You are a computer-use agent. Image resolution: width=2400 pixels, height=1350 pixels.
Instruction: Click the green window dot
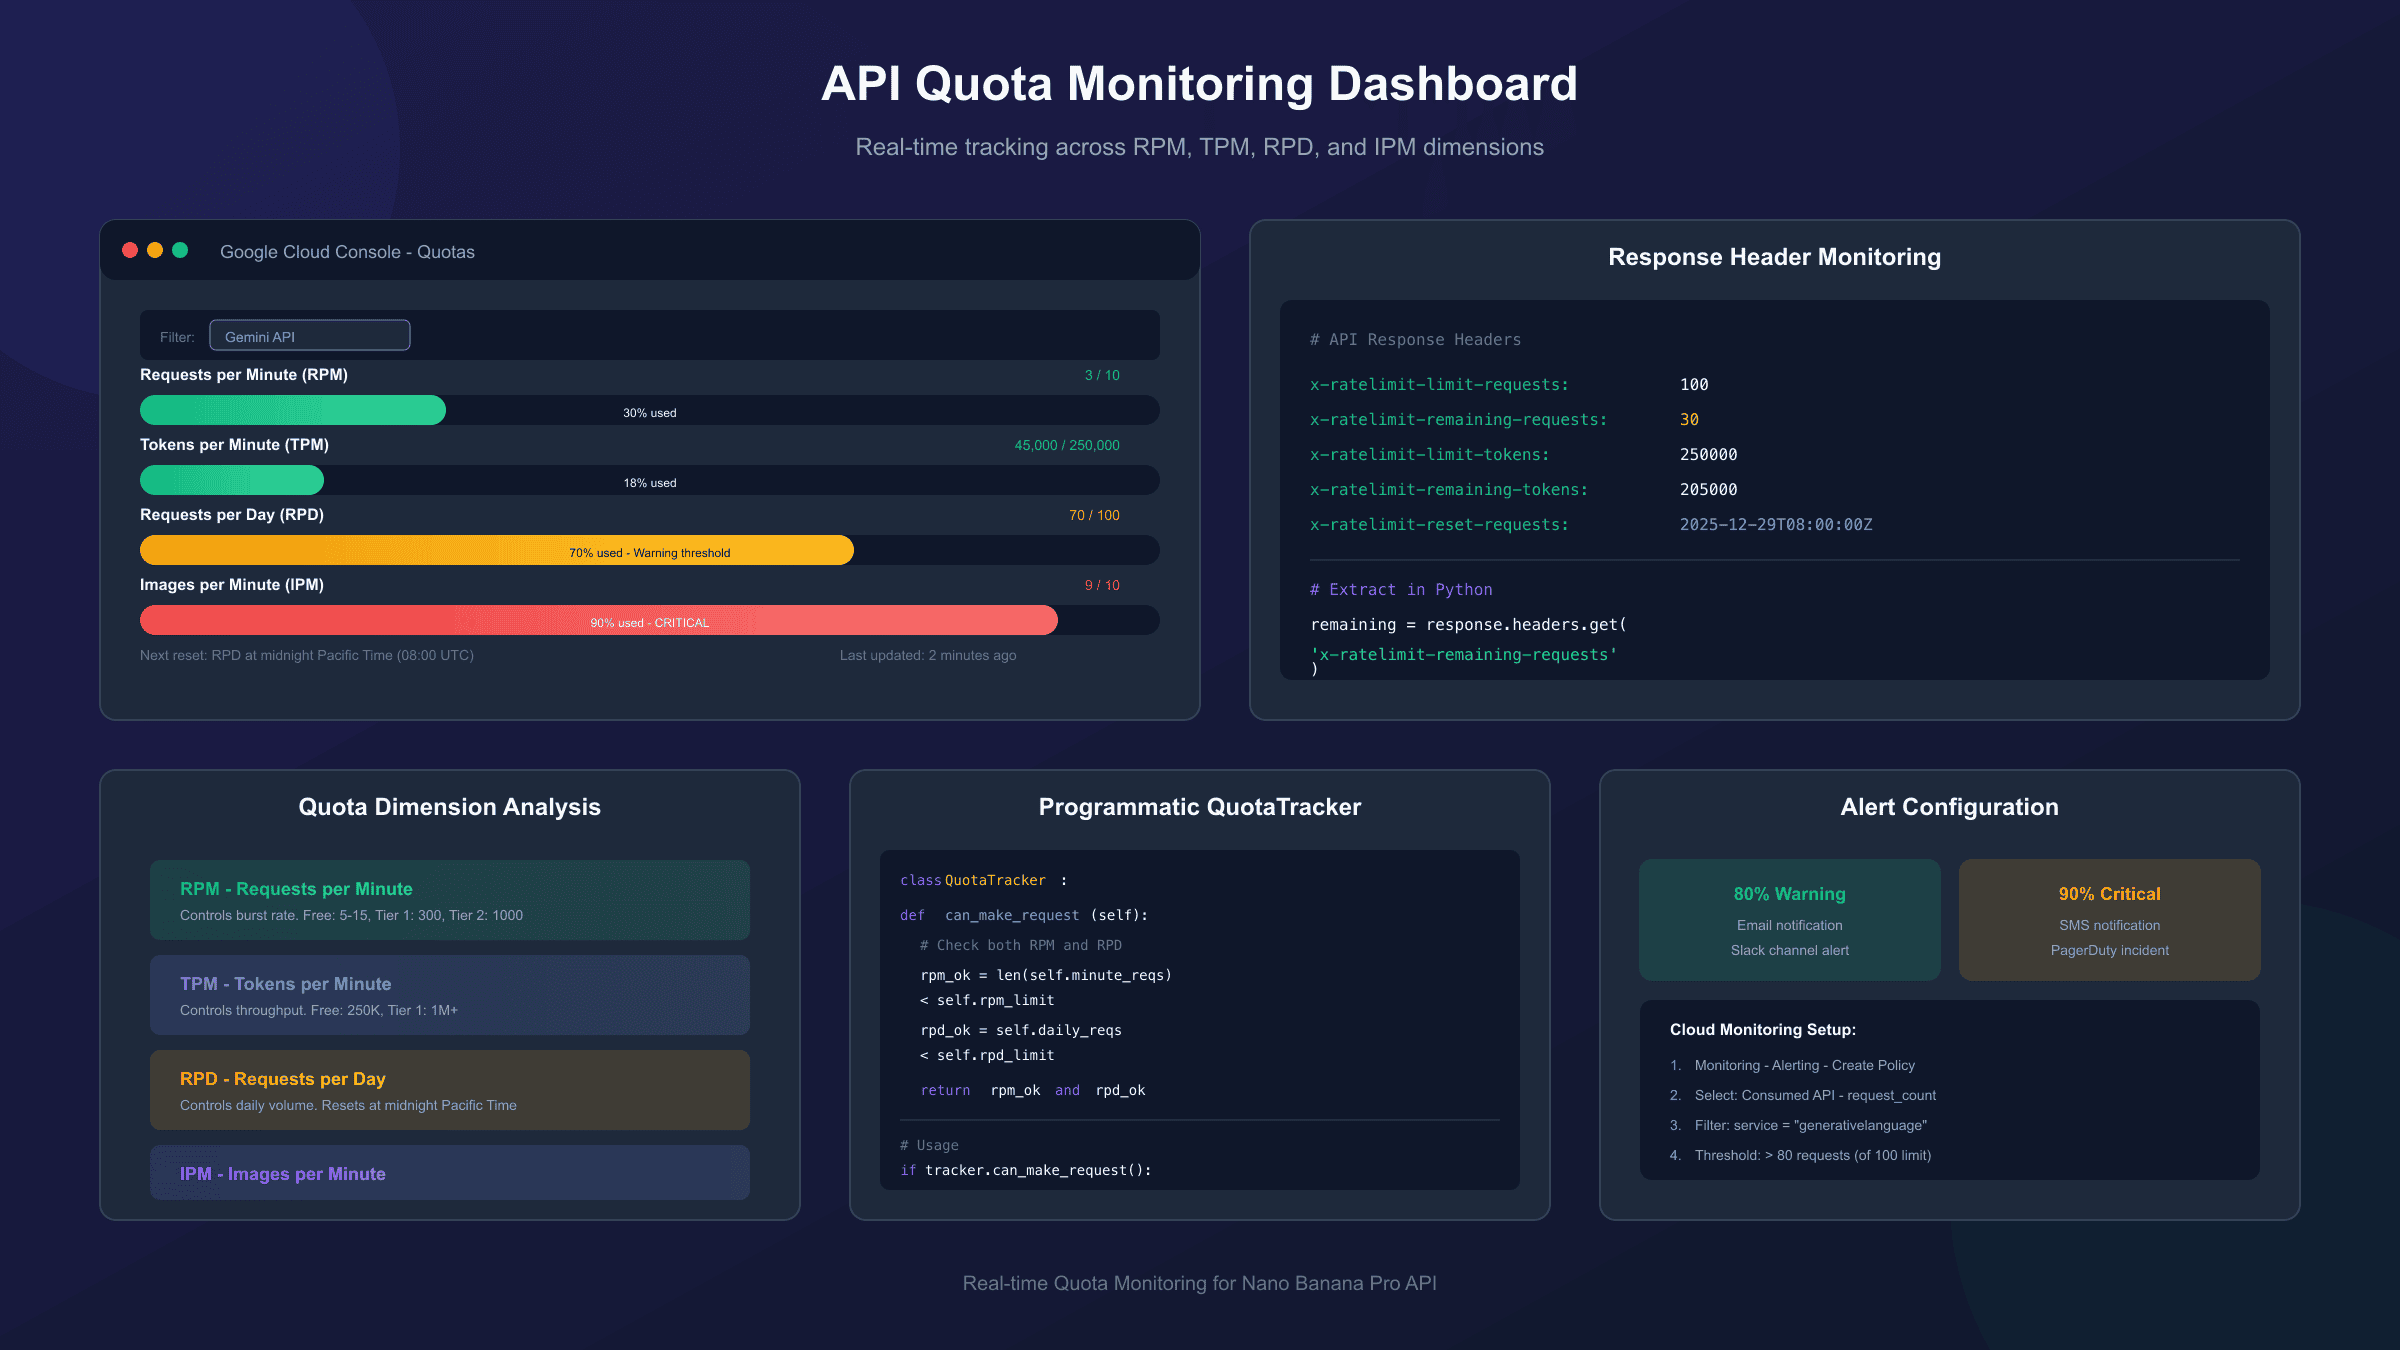[x=180, y=250]
